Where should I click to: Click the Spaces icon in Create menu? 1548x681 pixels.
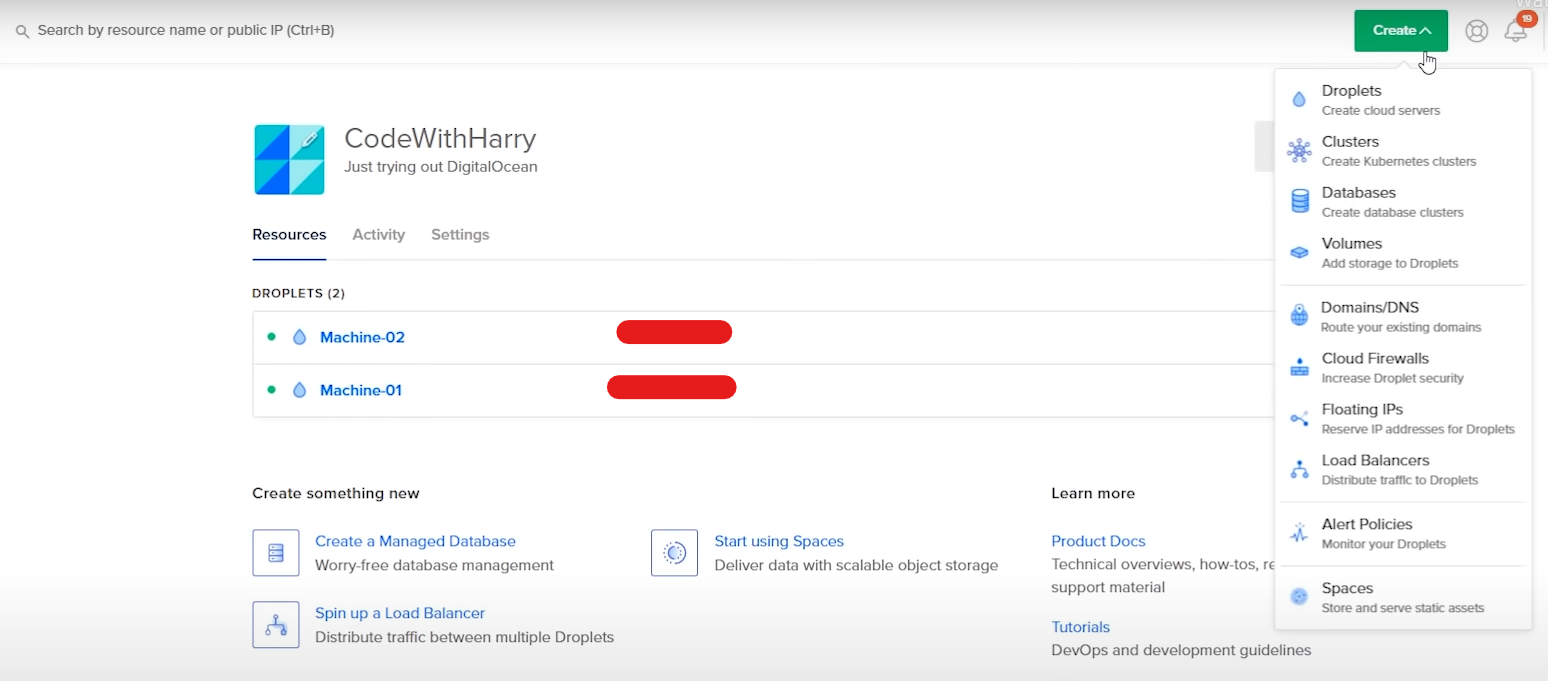1299,597
